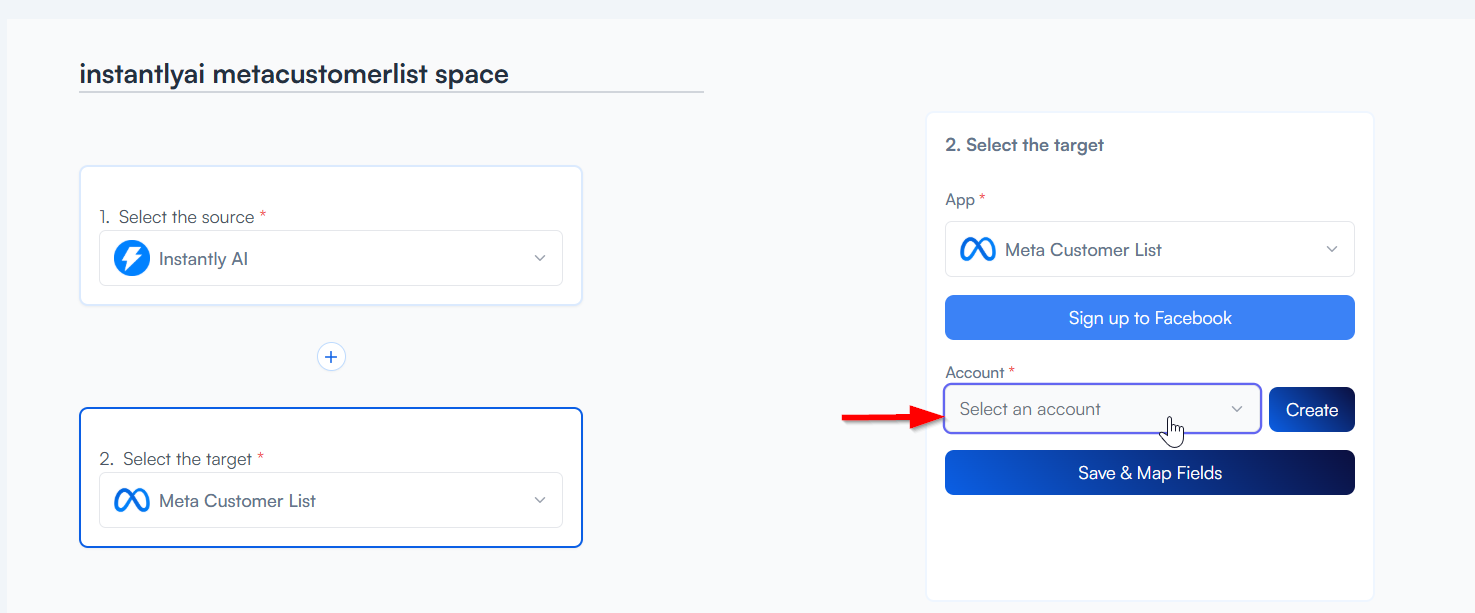The height and width of the screenshot is (613, 1475).
Task: Edit the instantlyai metacustomerlist space title
Action: (x=293, y=74)
